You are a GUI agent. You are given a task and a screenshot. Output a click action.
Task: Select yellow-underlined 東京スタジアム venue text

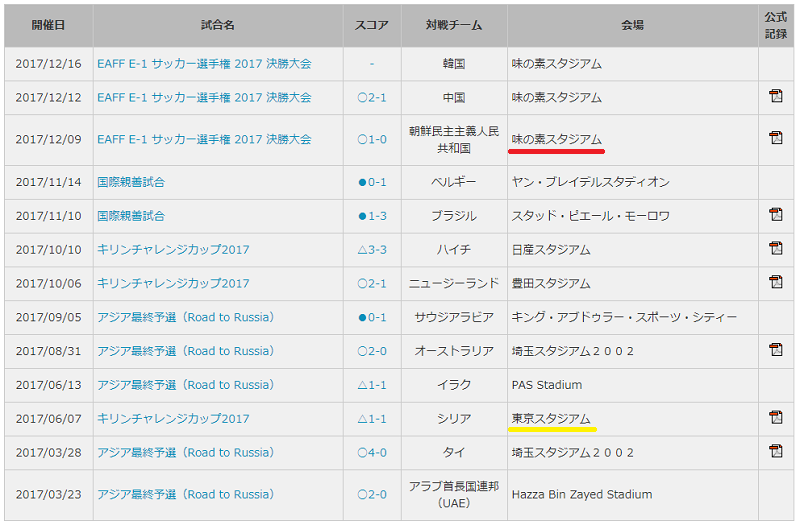(551, 419)
